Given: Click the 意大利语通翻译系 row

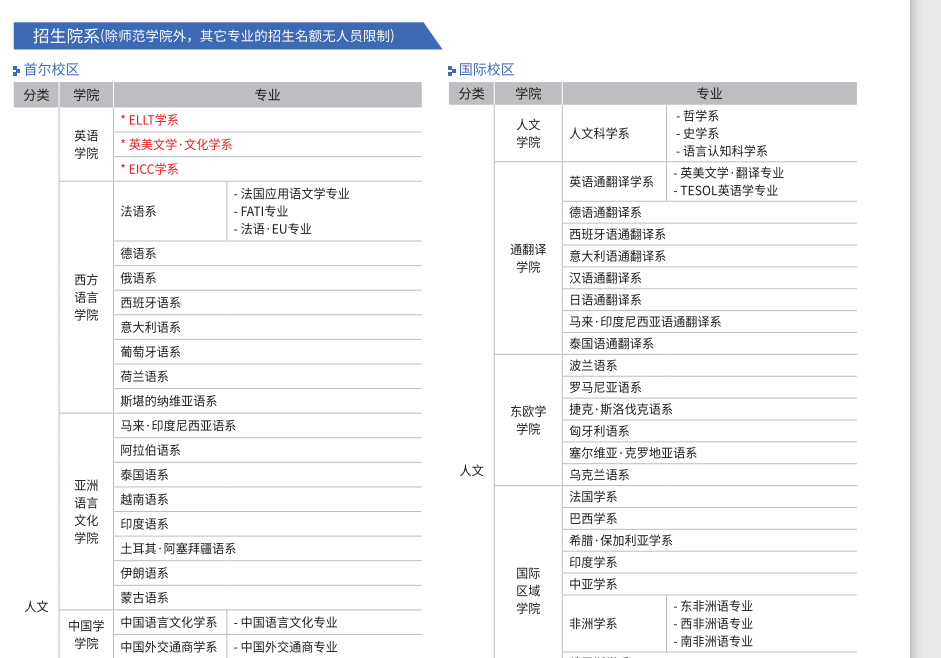Looking at the screenshot, I should coord(710,256).
